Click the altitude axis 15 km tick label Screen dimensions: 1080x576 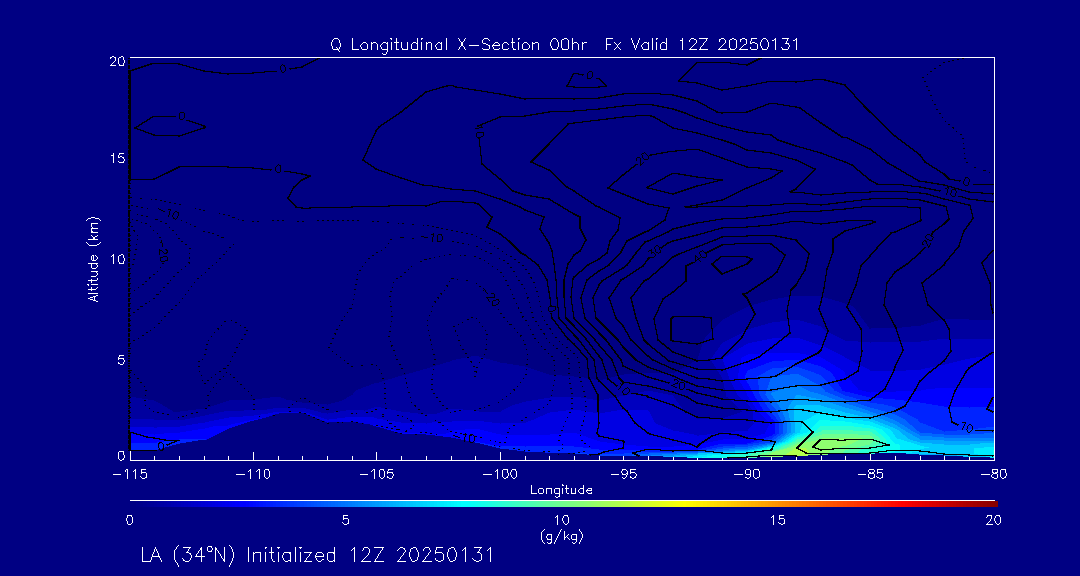click(x=116, y=158)
